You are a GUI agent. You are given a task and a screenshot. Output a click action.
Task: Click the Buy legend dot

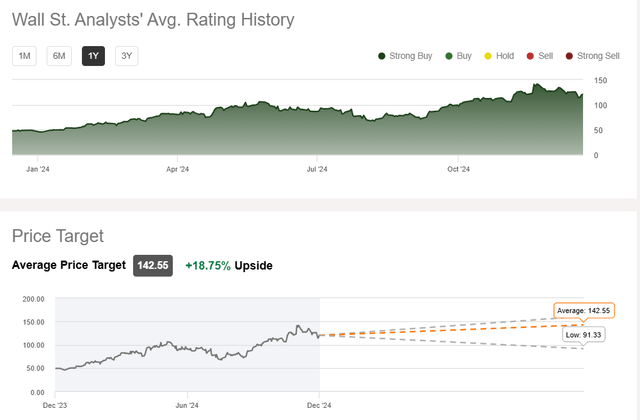[x=450, y=56]
